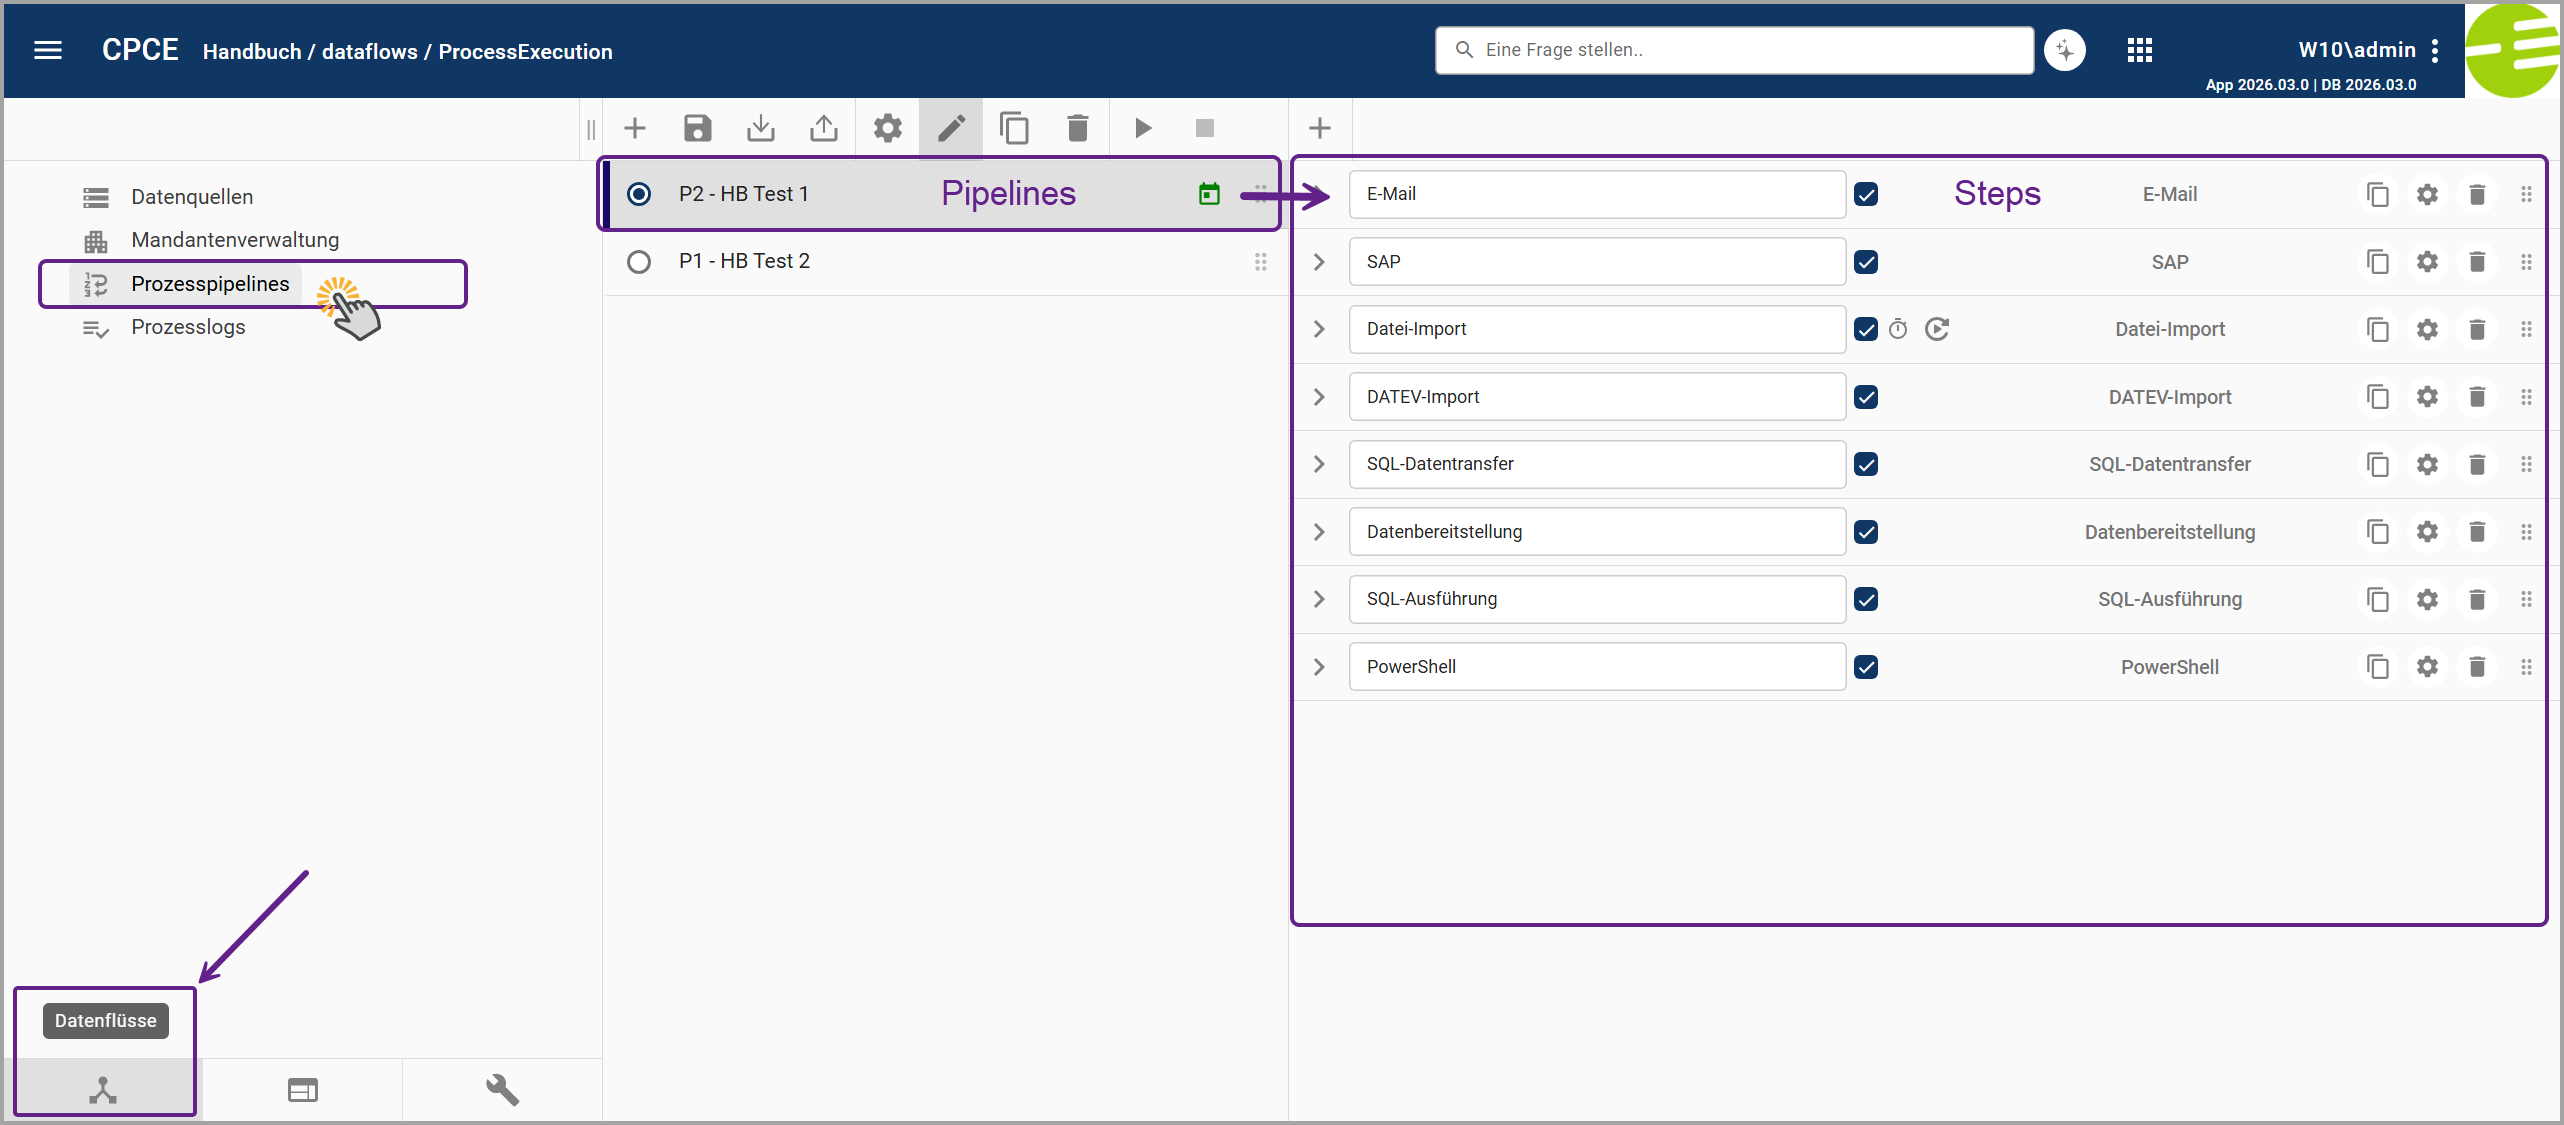Switch to the Datenflüsse bottom tab

click(103, 1089)
